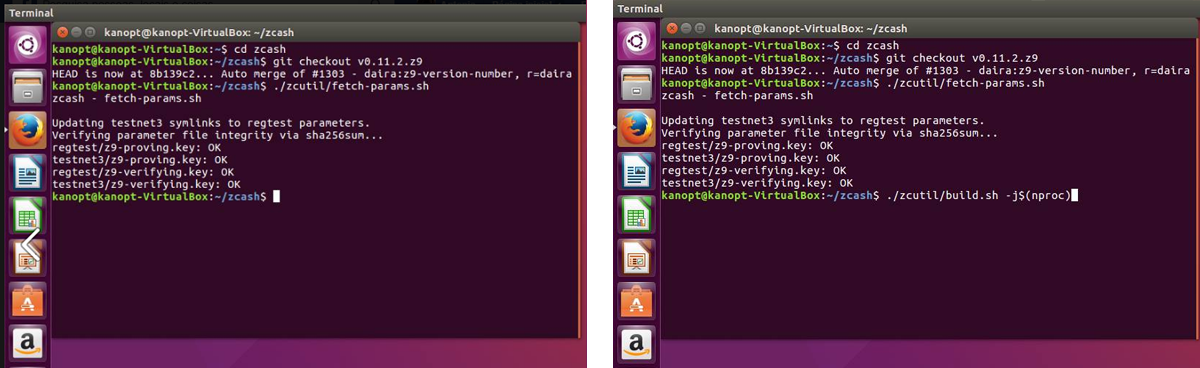This screenshot has width=1200, height=368.
Task: Click 'regtest/z9-proving.key: OK' in left terminal
Action: [x=136, y=147]
